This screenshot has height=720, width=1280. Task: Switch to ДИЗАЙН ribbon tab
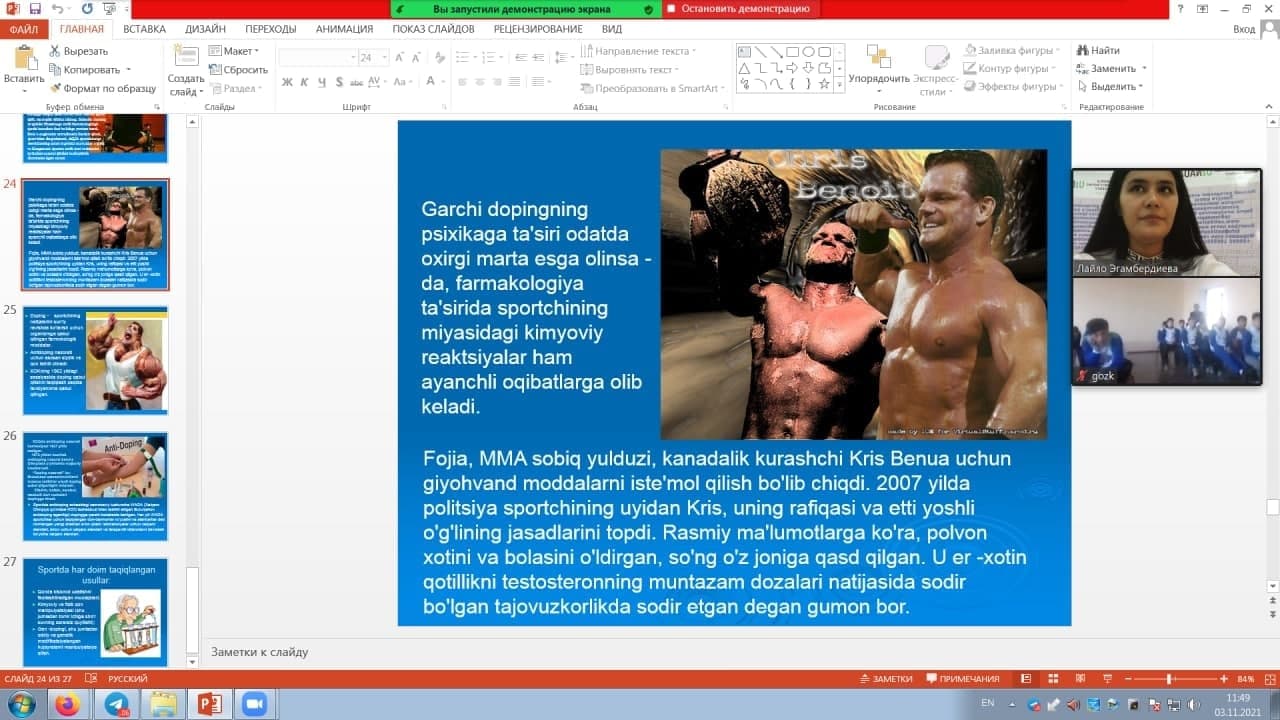(x=205, y=29)
